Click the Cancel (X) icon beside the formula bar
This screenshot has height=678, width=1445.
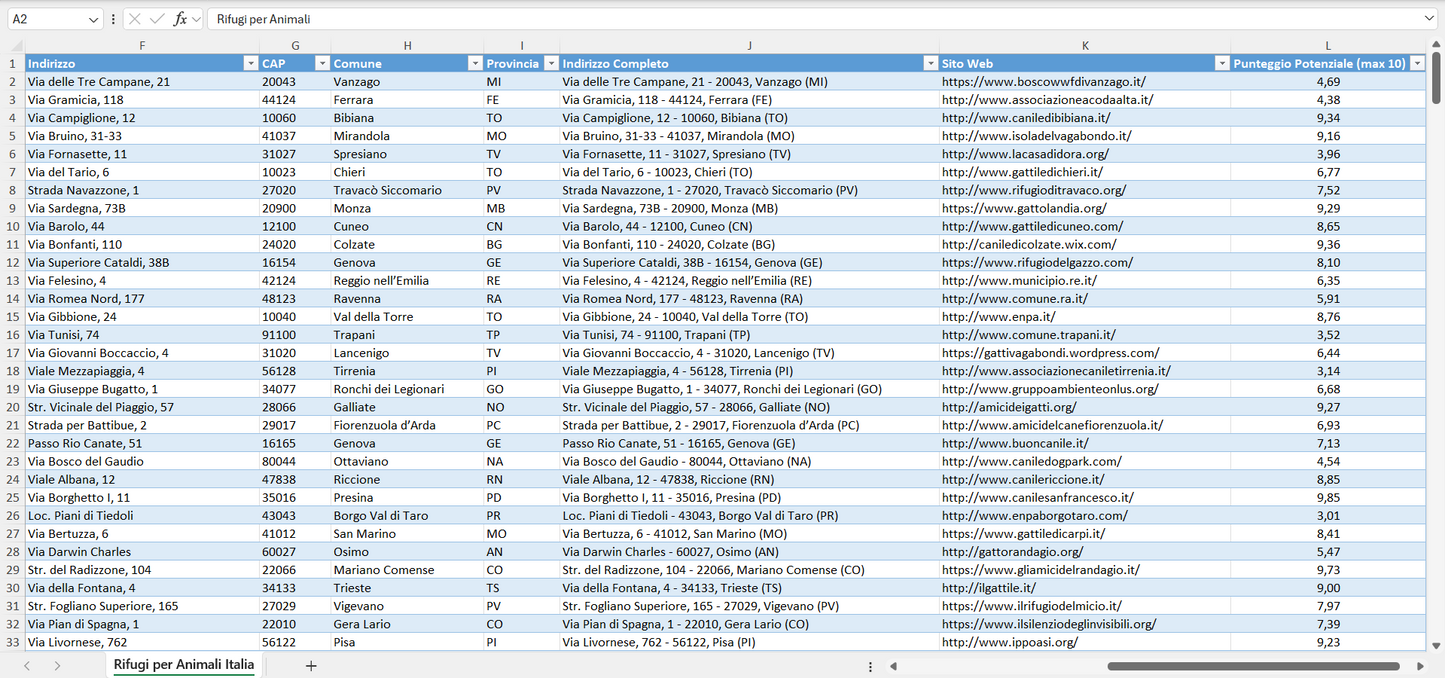[x=135, y=18]
